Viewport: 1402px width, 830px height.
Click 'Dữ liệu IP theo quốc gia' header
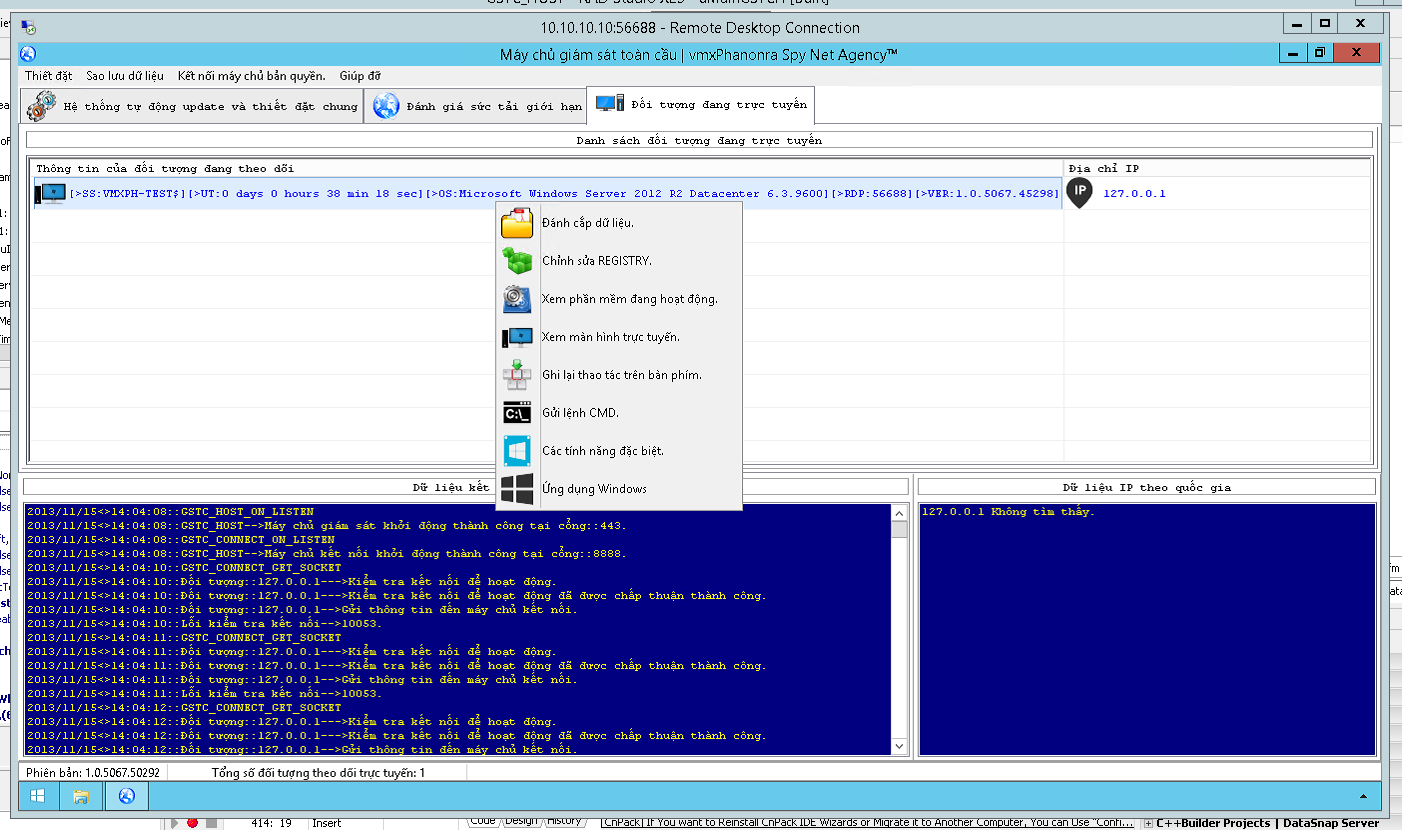(1146, 487)
